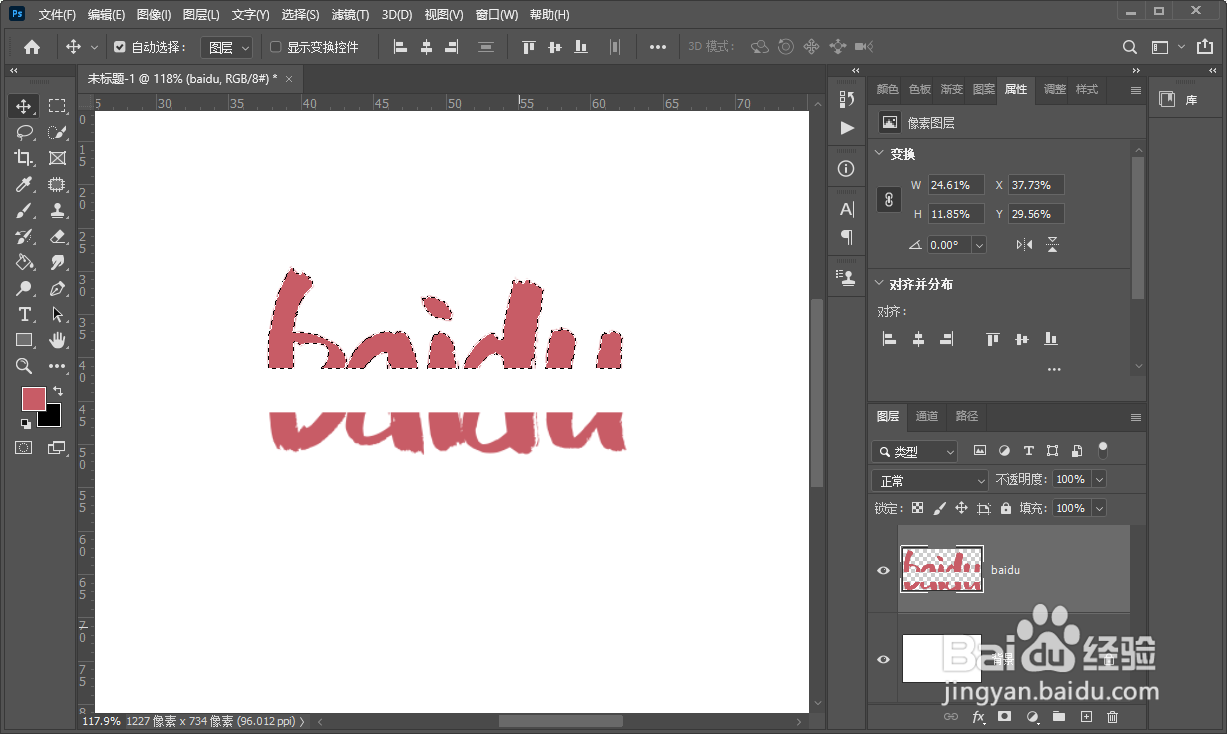Toggle the auto-select (自动选择) checkbox
This screenshot has width=1227, height=734.
pos(120,47)
